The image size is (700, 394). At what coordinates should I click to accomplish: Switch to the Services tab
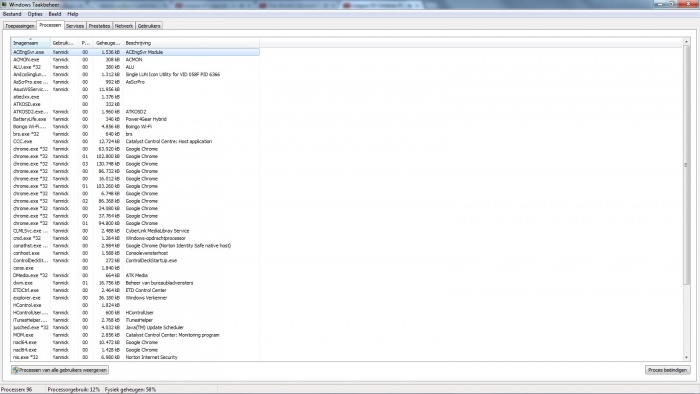click(75, 26)
